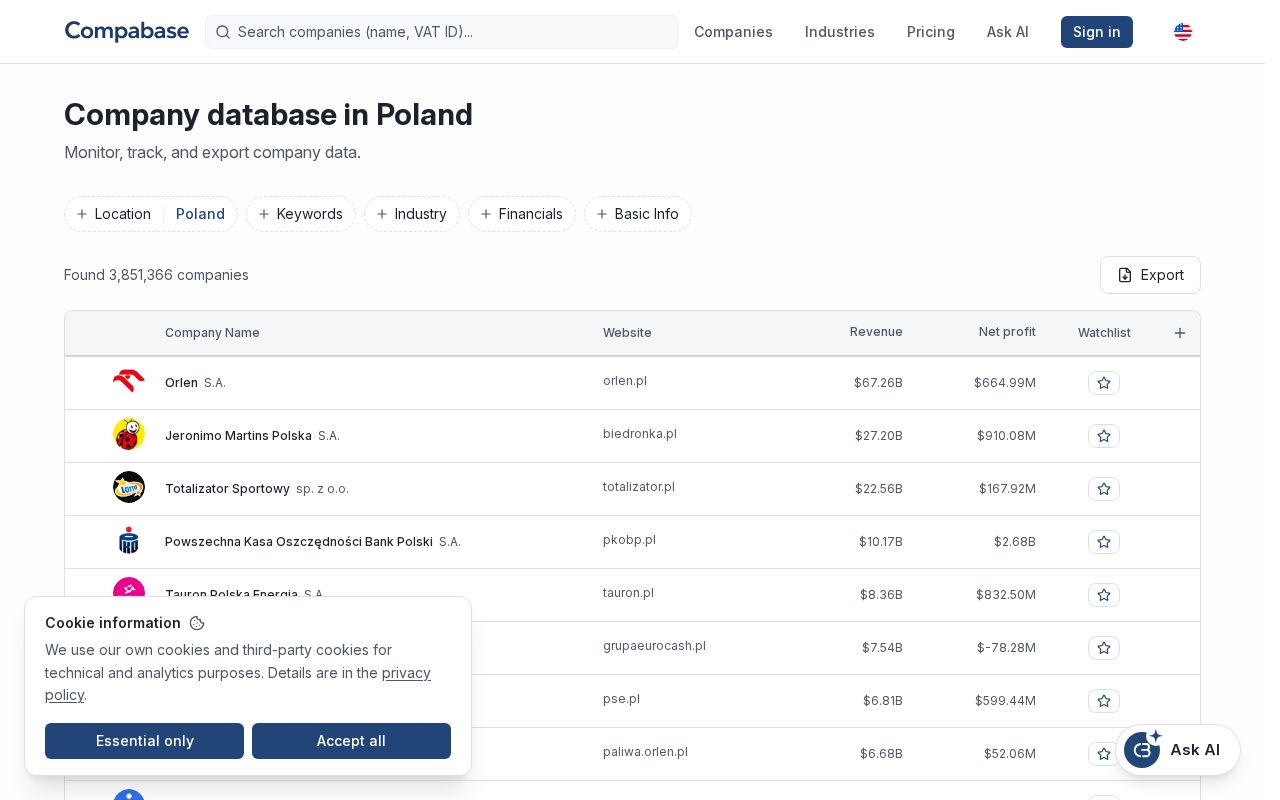
Task: Star grupaeurocash.pl row for watchlist
Action: tap(1104, 648)
